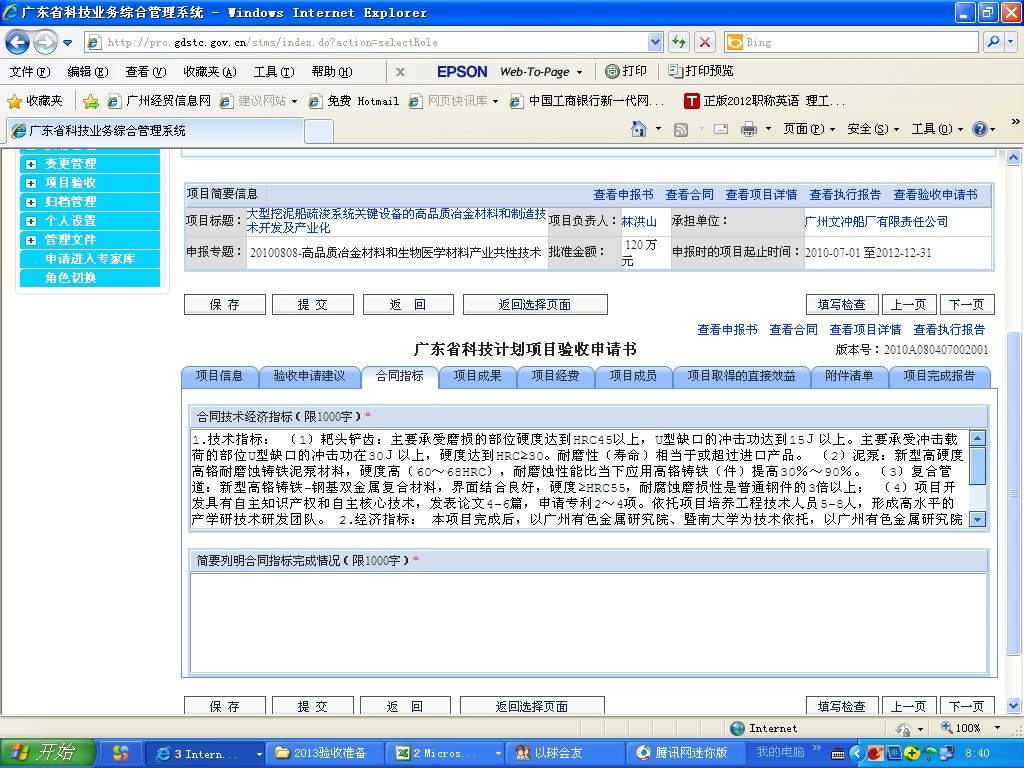Expand the 归档管理 sidebar node

(31, 202)
